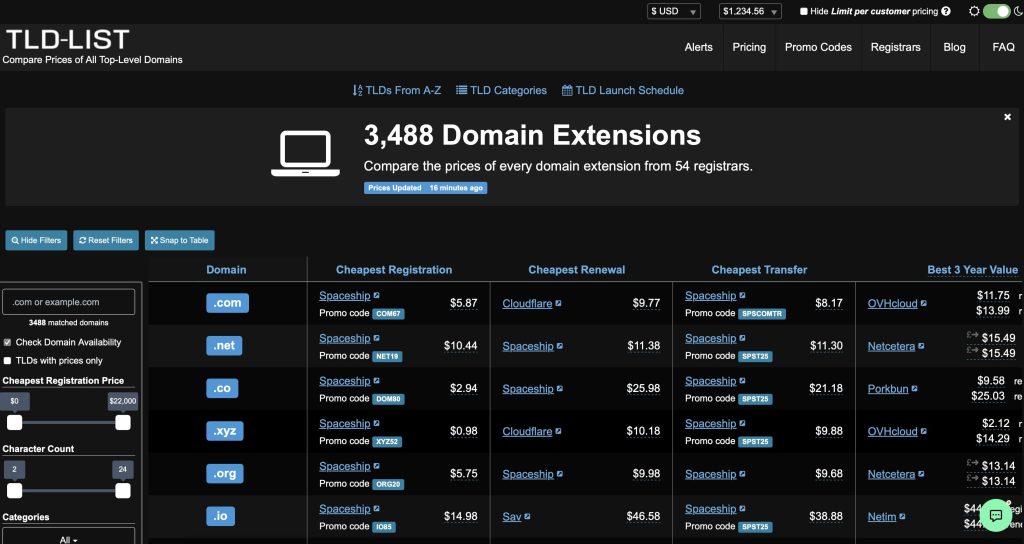Open the $1,234.56 number format dropdown

point(750,12)
